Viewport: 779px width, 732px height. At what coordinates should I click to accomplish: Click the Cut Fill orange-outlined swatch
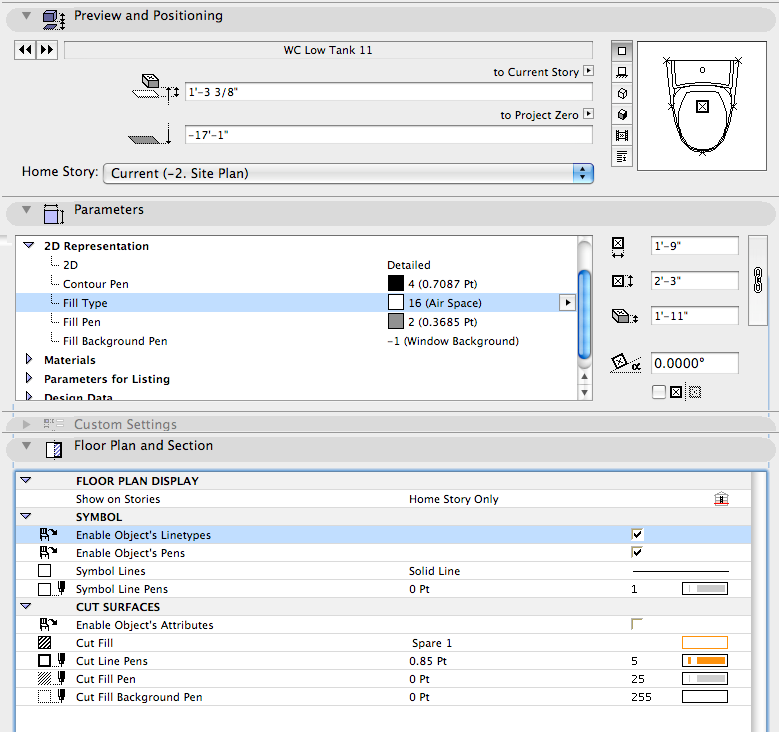point(704,643)
